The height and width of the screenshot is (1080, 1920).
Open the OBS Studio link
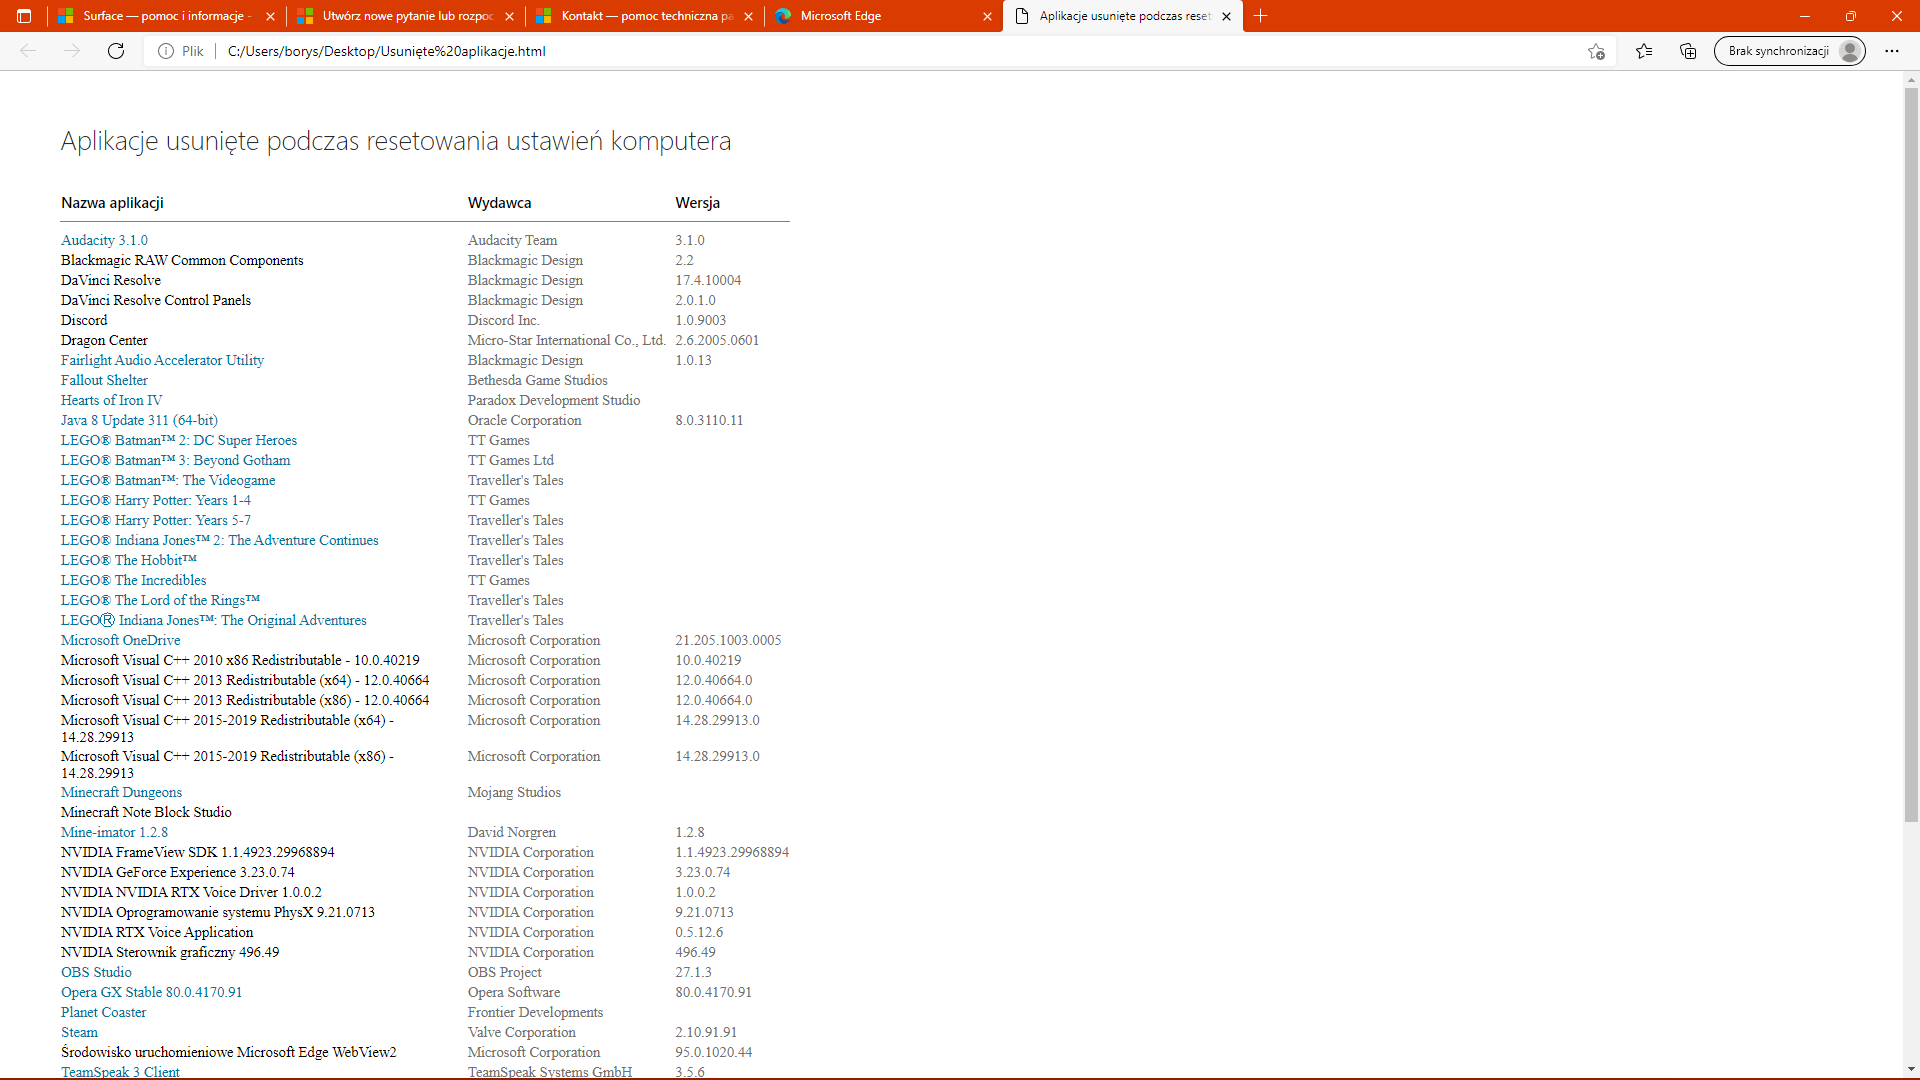click(x=96, y=972)
